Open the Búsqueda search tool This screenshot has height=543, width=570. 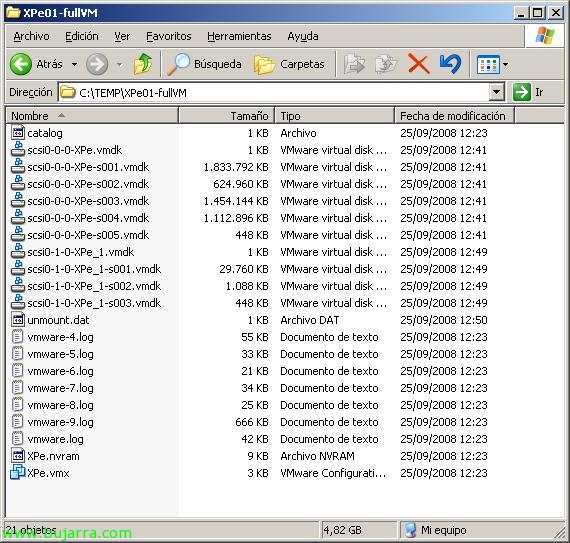[x=204, y=64]
